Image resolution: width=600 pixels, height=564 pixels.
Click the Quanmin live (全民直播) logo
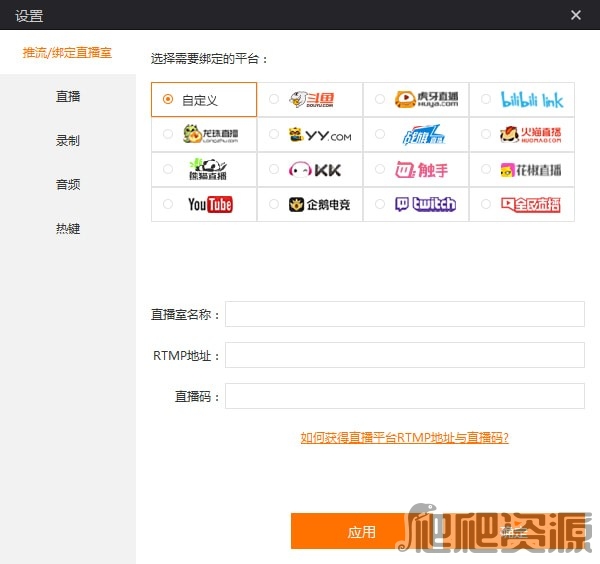tap(531, 205)
